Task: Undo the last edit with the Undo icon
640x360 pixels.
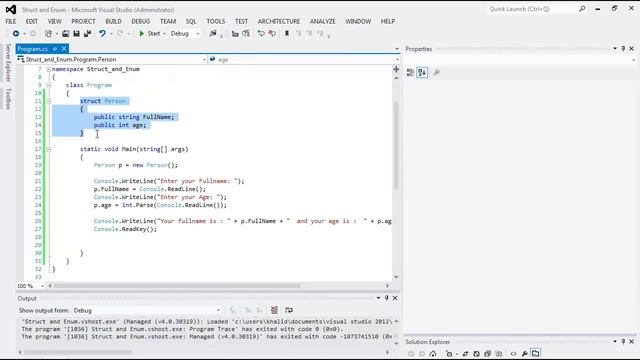Action: pos(102,33)
